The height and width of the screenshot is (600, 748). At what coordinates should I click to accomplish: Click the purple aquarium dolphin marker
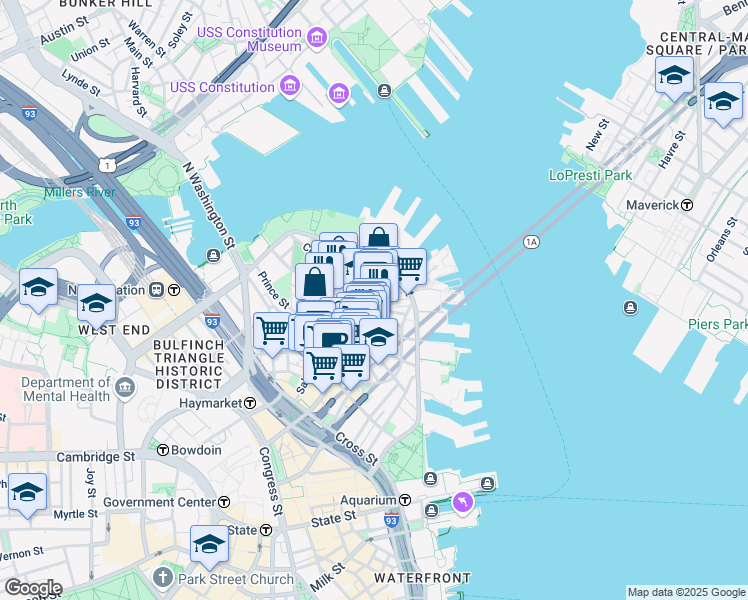(x=462, y=503)
